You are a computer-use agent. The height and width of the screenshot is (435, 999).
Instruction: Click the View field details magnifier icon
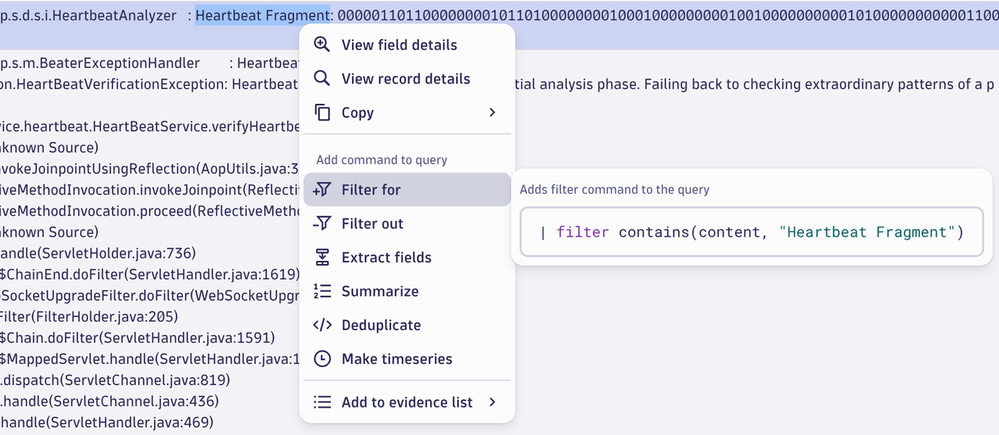(322, 45)
